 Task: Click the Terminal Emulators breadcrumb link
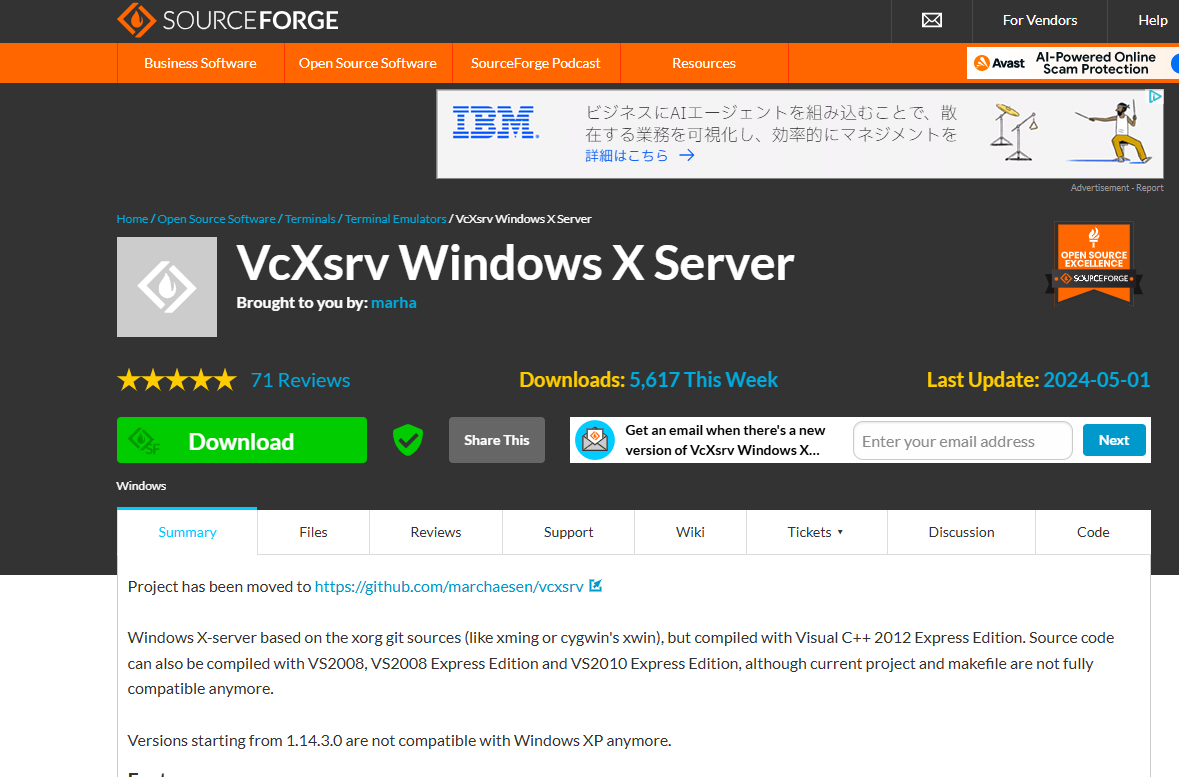pyautogui.click(x=396, y=219)
